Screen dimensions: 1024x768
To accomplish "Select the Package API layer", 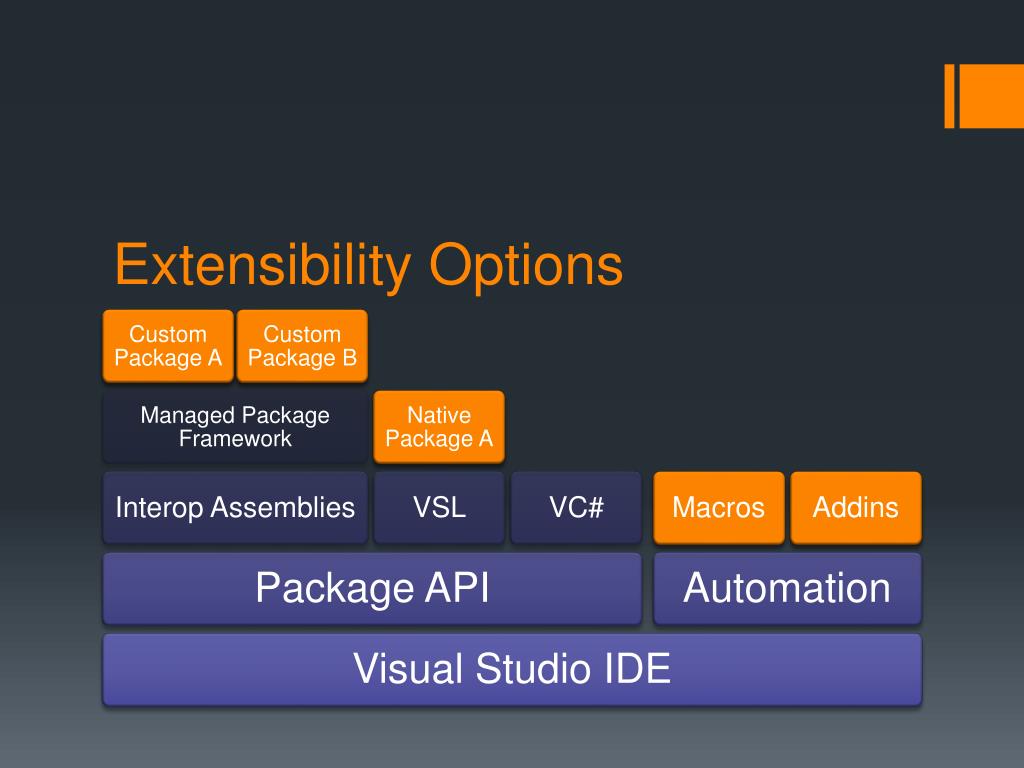I will 372,588.
